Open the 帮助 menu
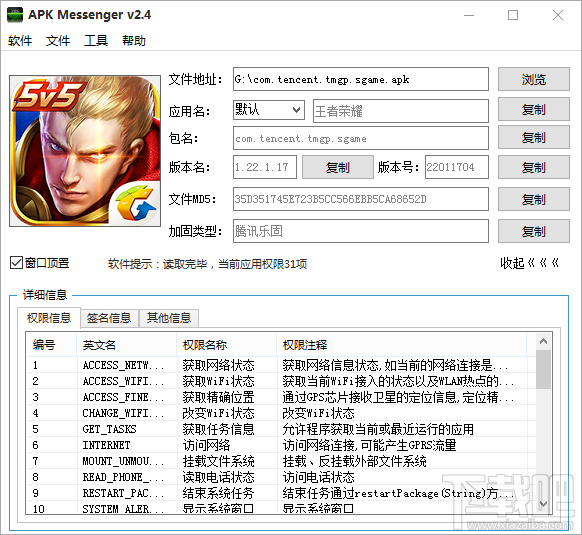 (x=134, y=40)
